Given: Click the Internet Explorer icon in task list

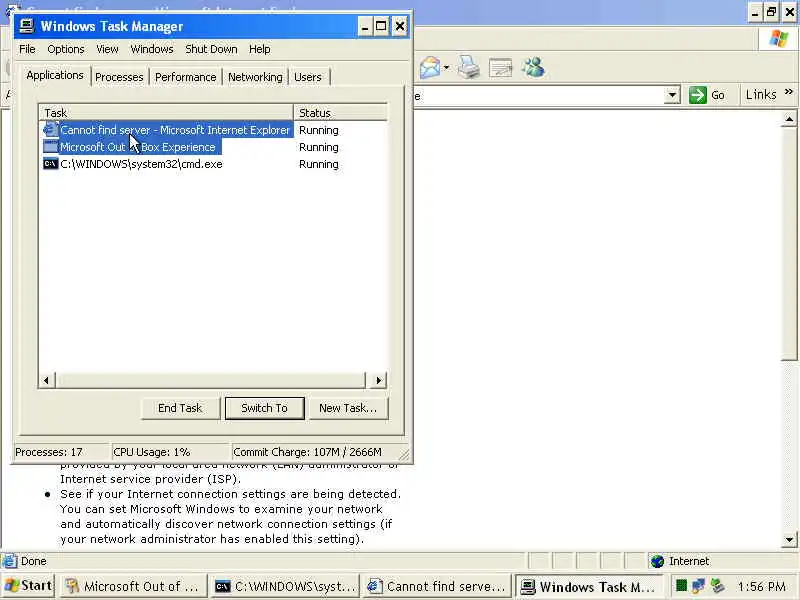Looking at the screenshot, I should coord(51,130).
